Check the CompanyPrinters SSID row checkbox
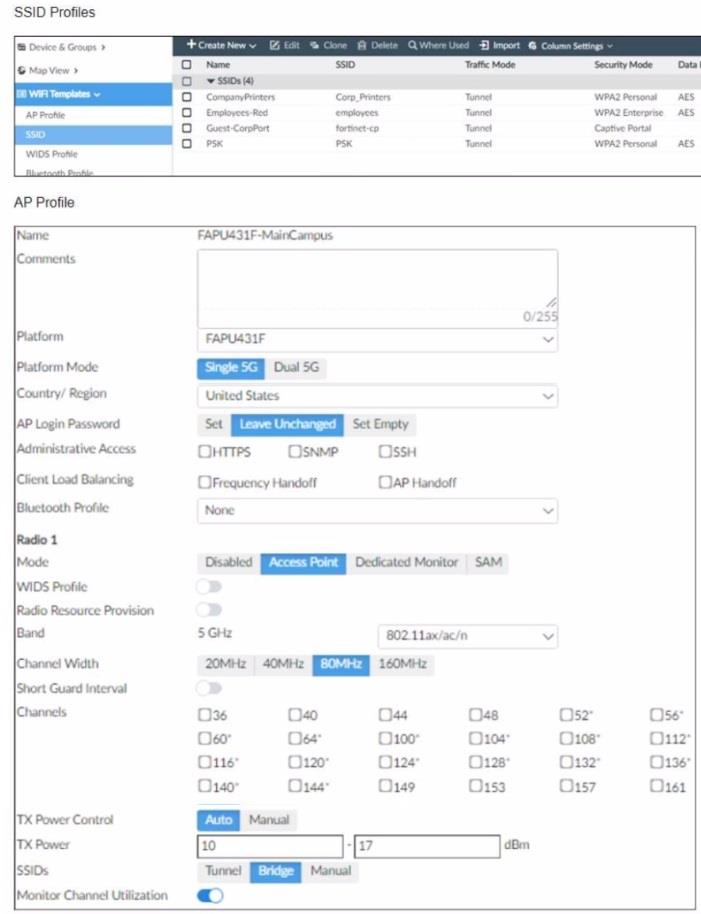 [x=187, y=97]
